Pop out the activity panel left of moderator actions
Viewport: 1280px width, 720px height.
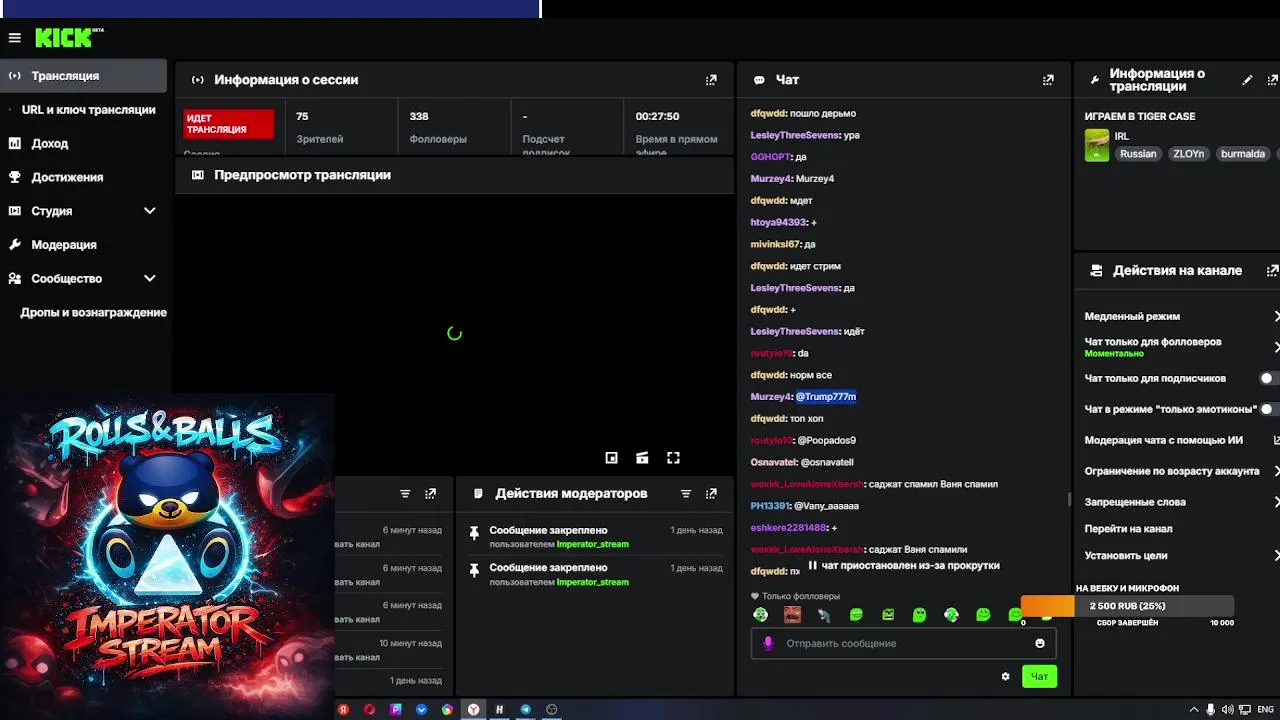[430, 494]
